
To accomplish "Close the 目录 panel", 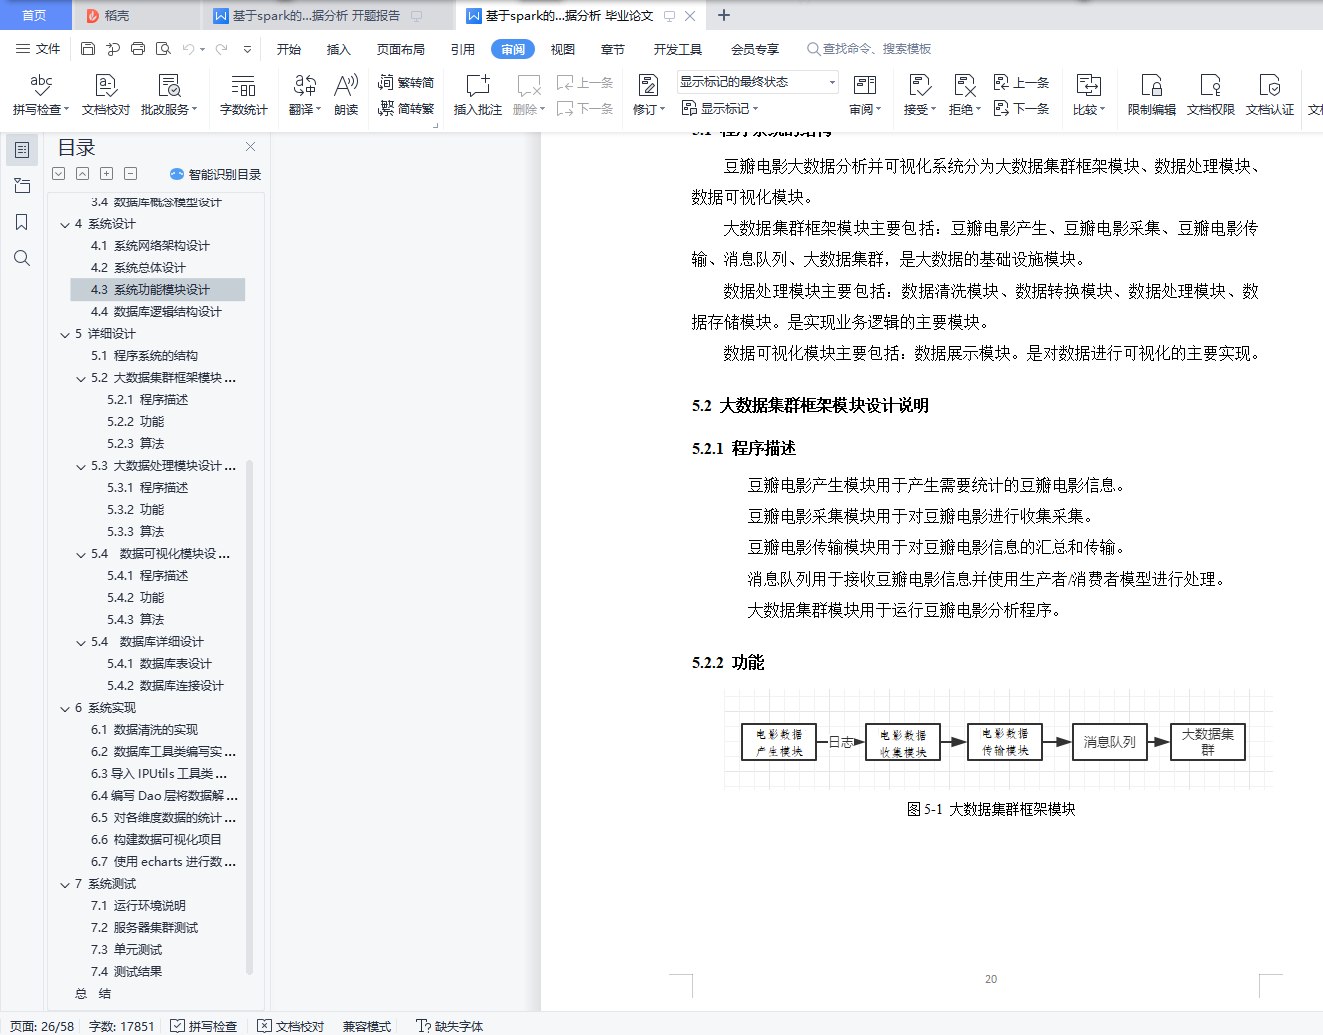I will (250, 147).
